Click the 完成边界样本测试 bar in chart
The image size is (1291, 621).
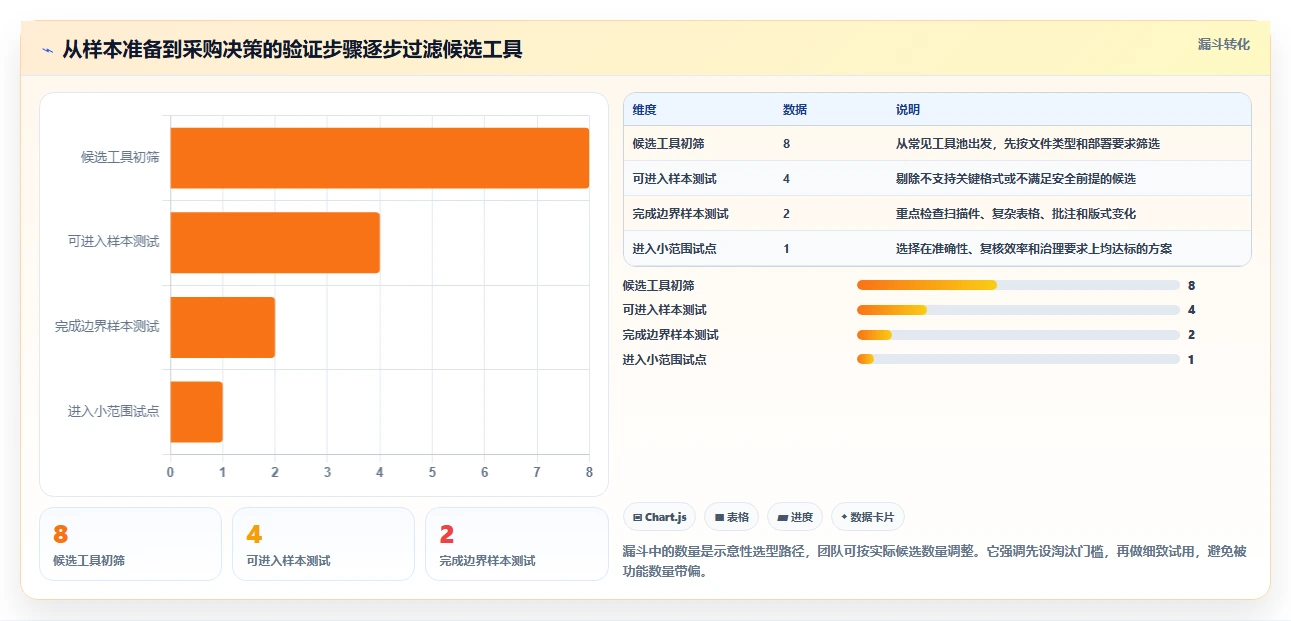[x=223, y=327]
